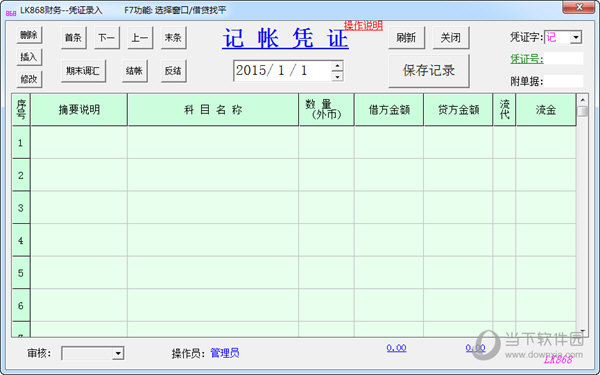Click the 科目名称 cell in row 2

(x=213, y=175)
